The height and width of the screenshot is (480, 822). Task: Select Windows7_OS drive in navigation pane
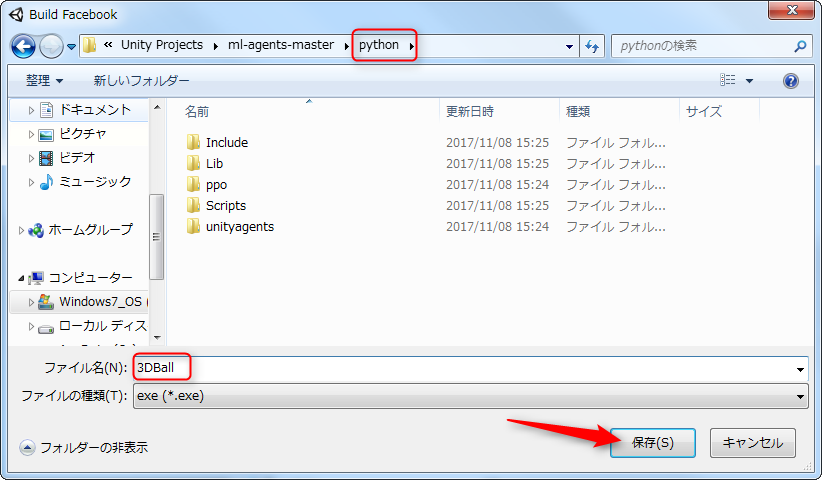tap(101, 302)
